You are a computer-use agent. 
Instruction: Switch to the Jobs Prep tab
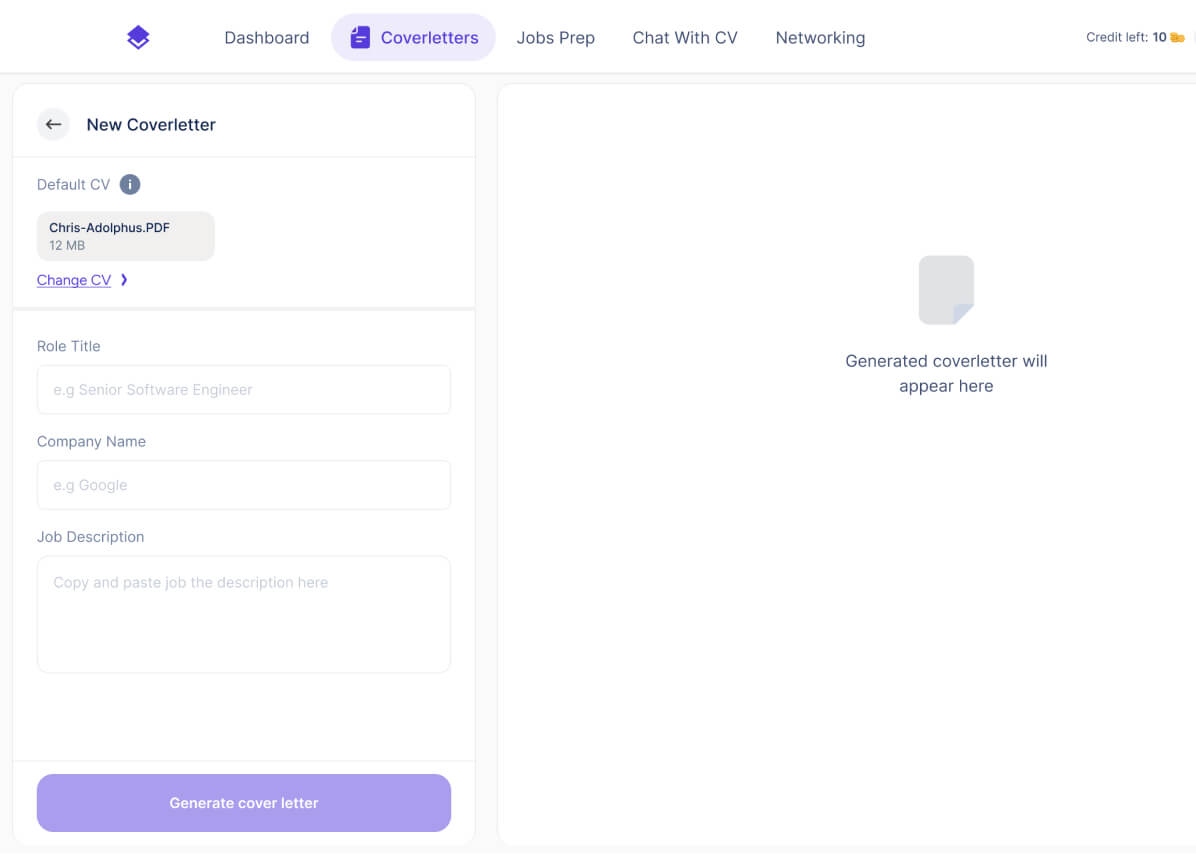(x=555, y=38)
